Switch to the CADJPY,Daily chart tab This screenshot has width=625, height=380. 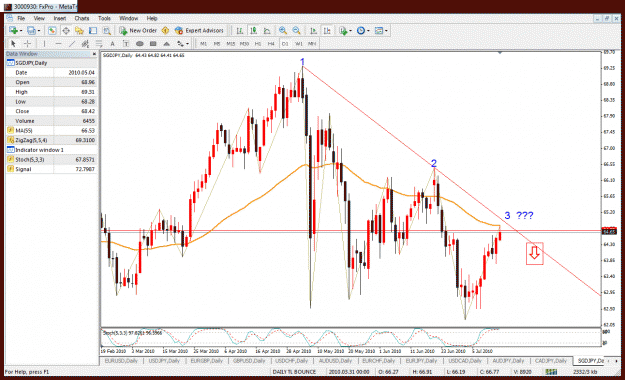(x=551, y=361)
